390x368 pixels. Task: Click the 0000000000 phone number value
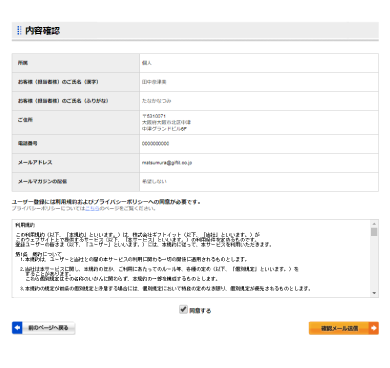tap(155, 144)
